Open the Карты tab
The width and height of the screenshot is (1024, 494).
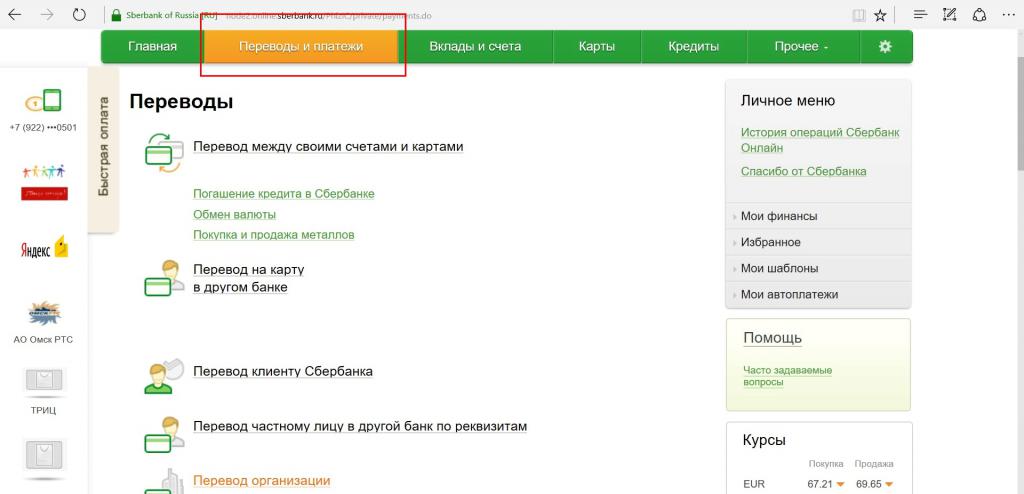pyautogui.click(x=597, y=46)
